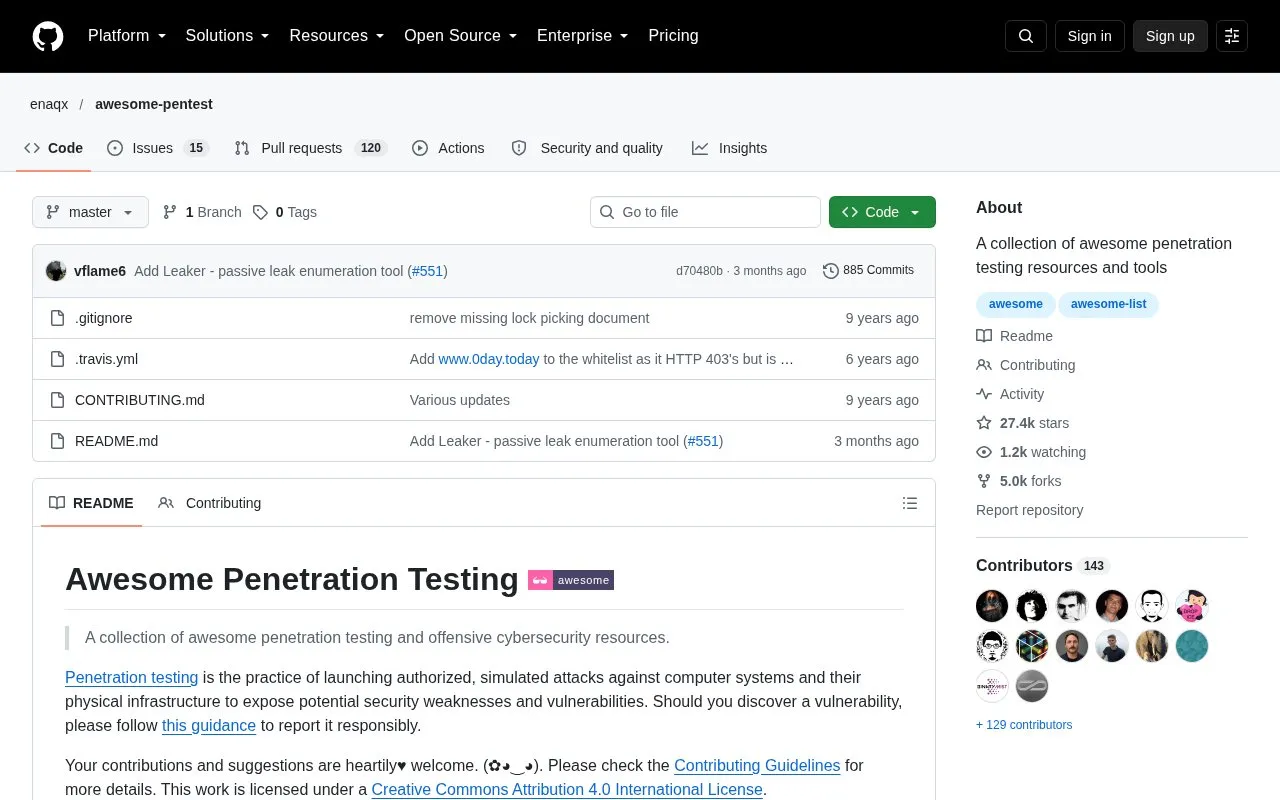Open the Pricing link
This screenshot has height=800, width=1280.
(673, 36)
